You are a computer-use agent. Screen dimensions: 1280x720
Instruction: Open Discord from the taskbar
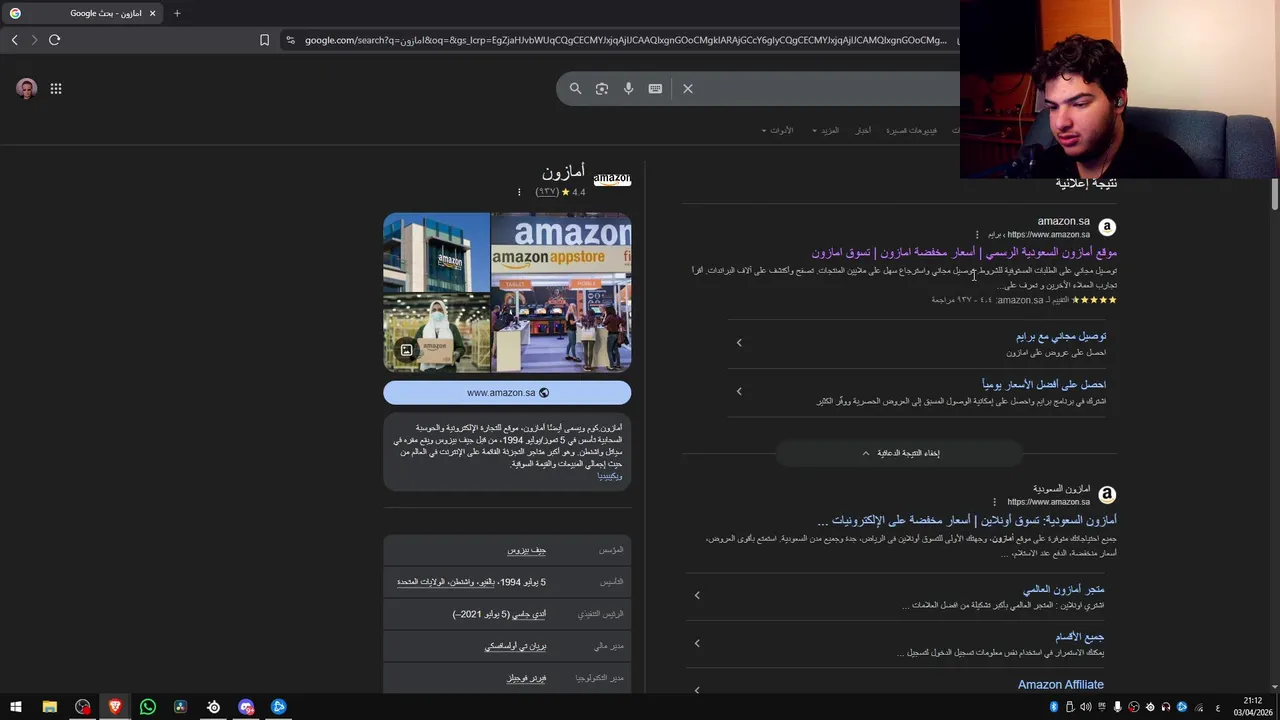[x=246, y=707]
